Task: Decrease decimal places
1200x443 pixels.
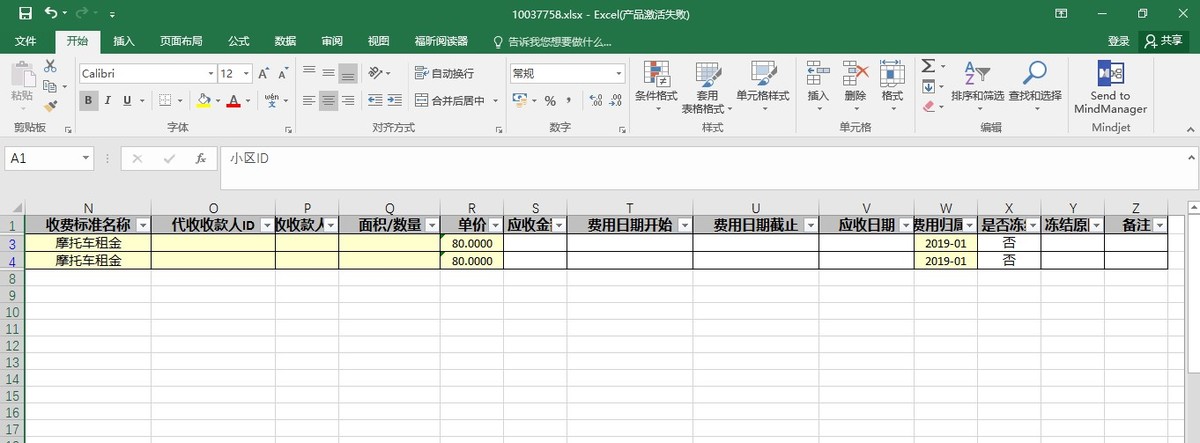Action: pyautogui.click(x=617, y=101)
